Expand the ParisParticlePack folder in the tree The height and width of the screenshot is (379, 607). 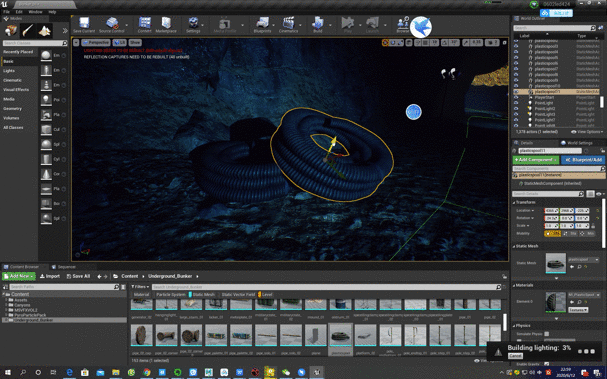coord(6,315)
